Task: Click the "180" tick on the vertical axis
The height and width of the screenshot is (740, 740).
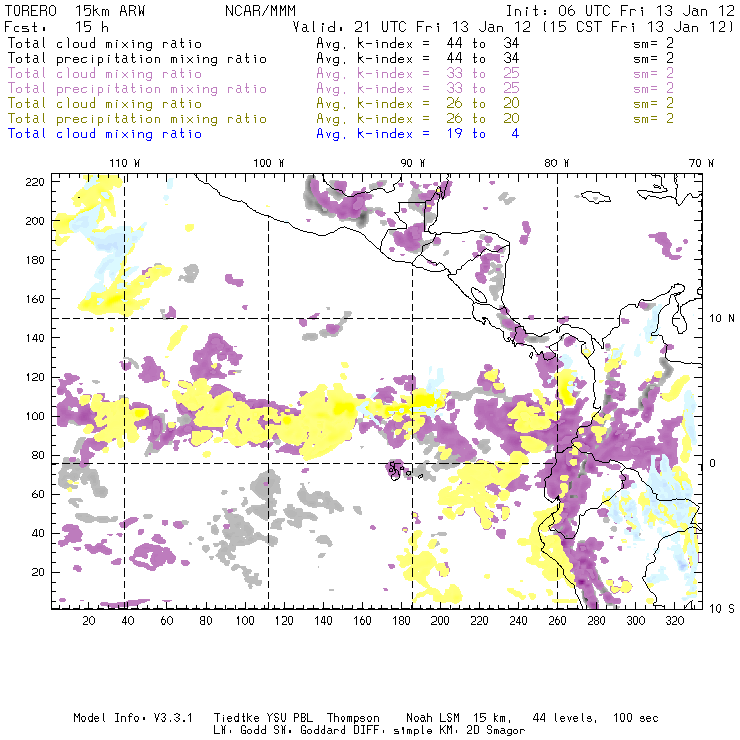Action: point(34,260)
